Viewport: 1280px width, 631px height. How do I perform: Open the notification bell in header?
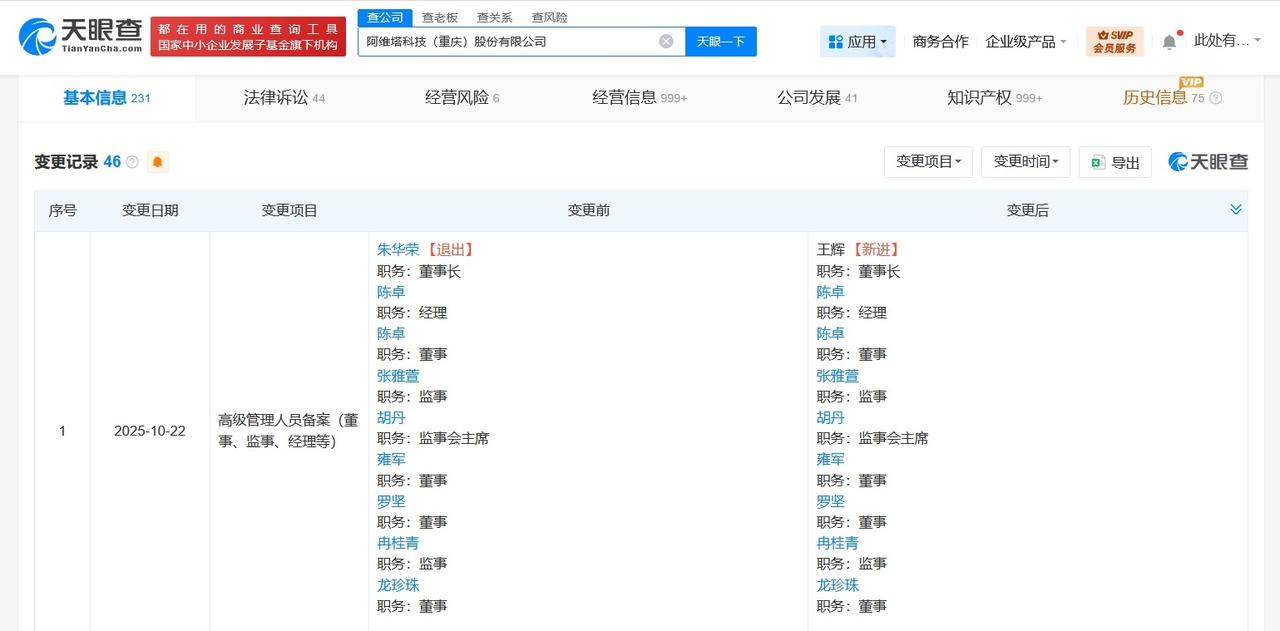coord(1169,42)
